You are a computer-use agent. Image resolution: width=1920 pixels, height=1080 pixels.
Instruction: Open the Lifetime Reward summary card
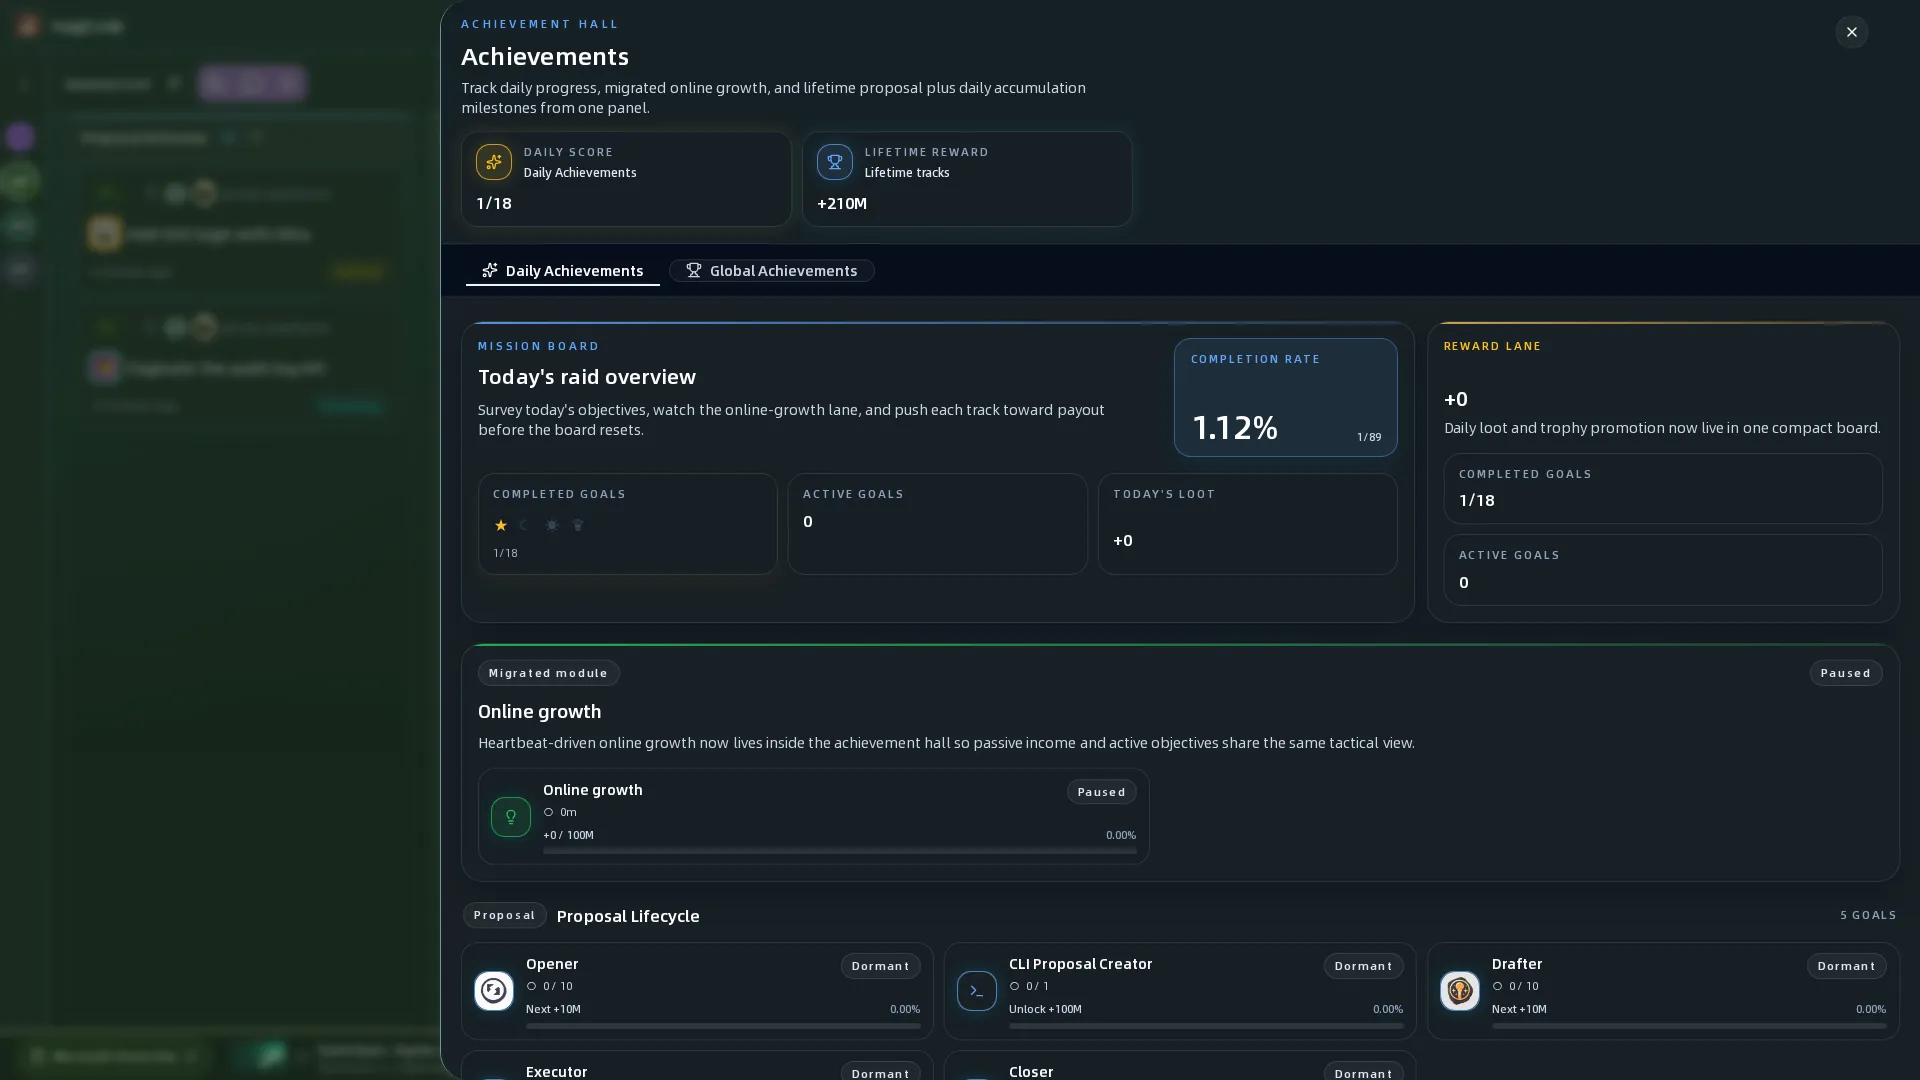[x=967, y=179]
